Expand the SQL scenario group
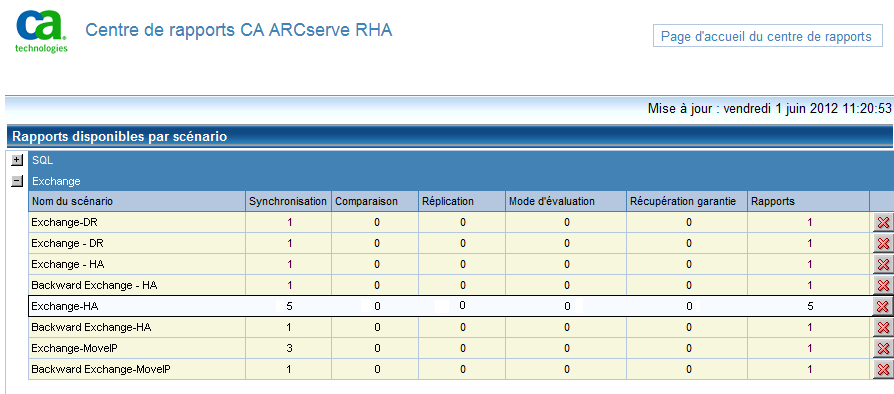Image resolution: width=894 pixels, height=394 pixels. tap(18, 161)
